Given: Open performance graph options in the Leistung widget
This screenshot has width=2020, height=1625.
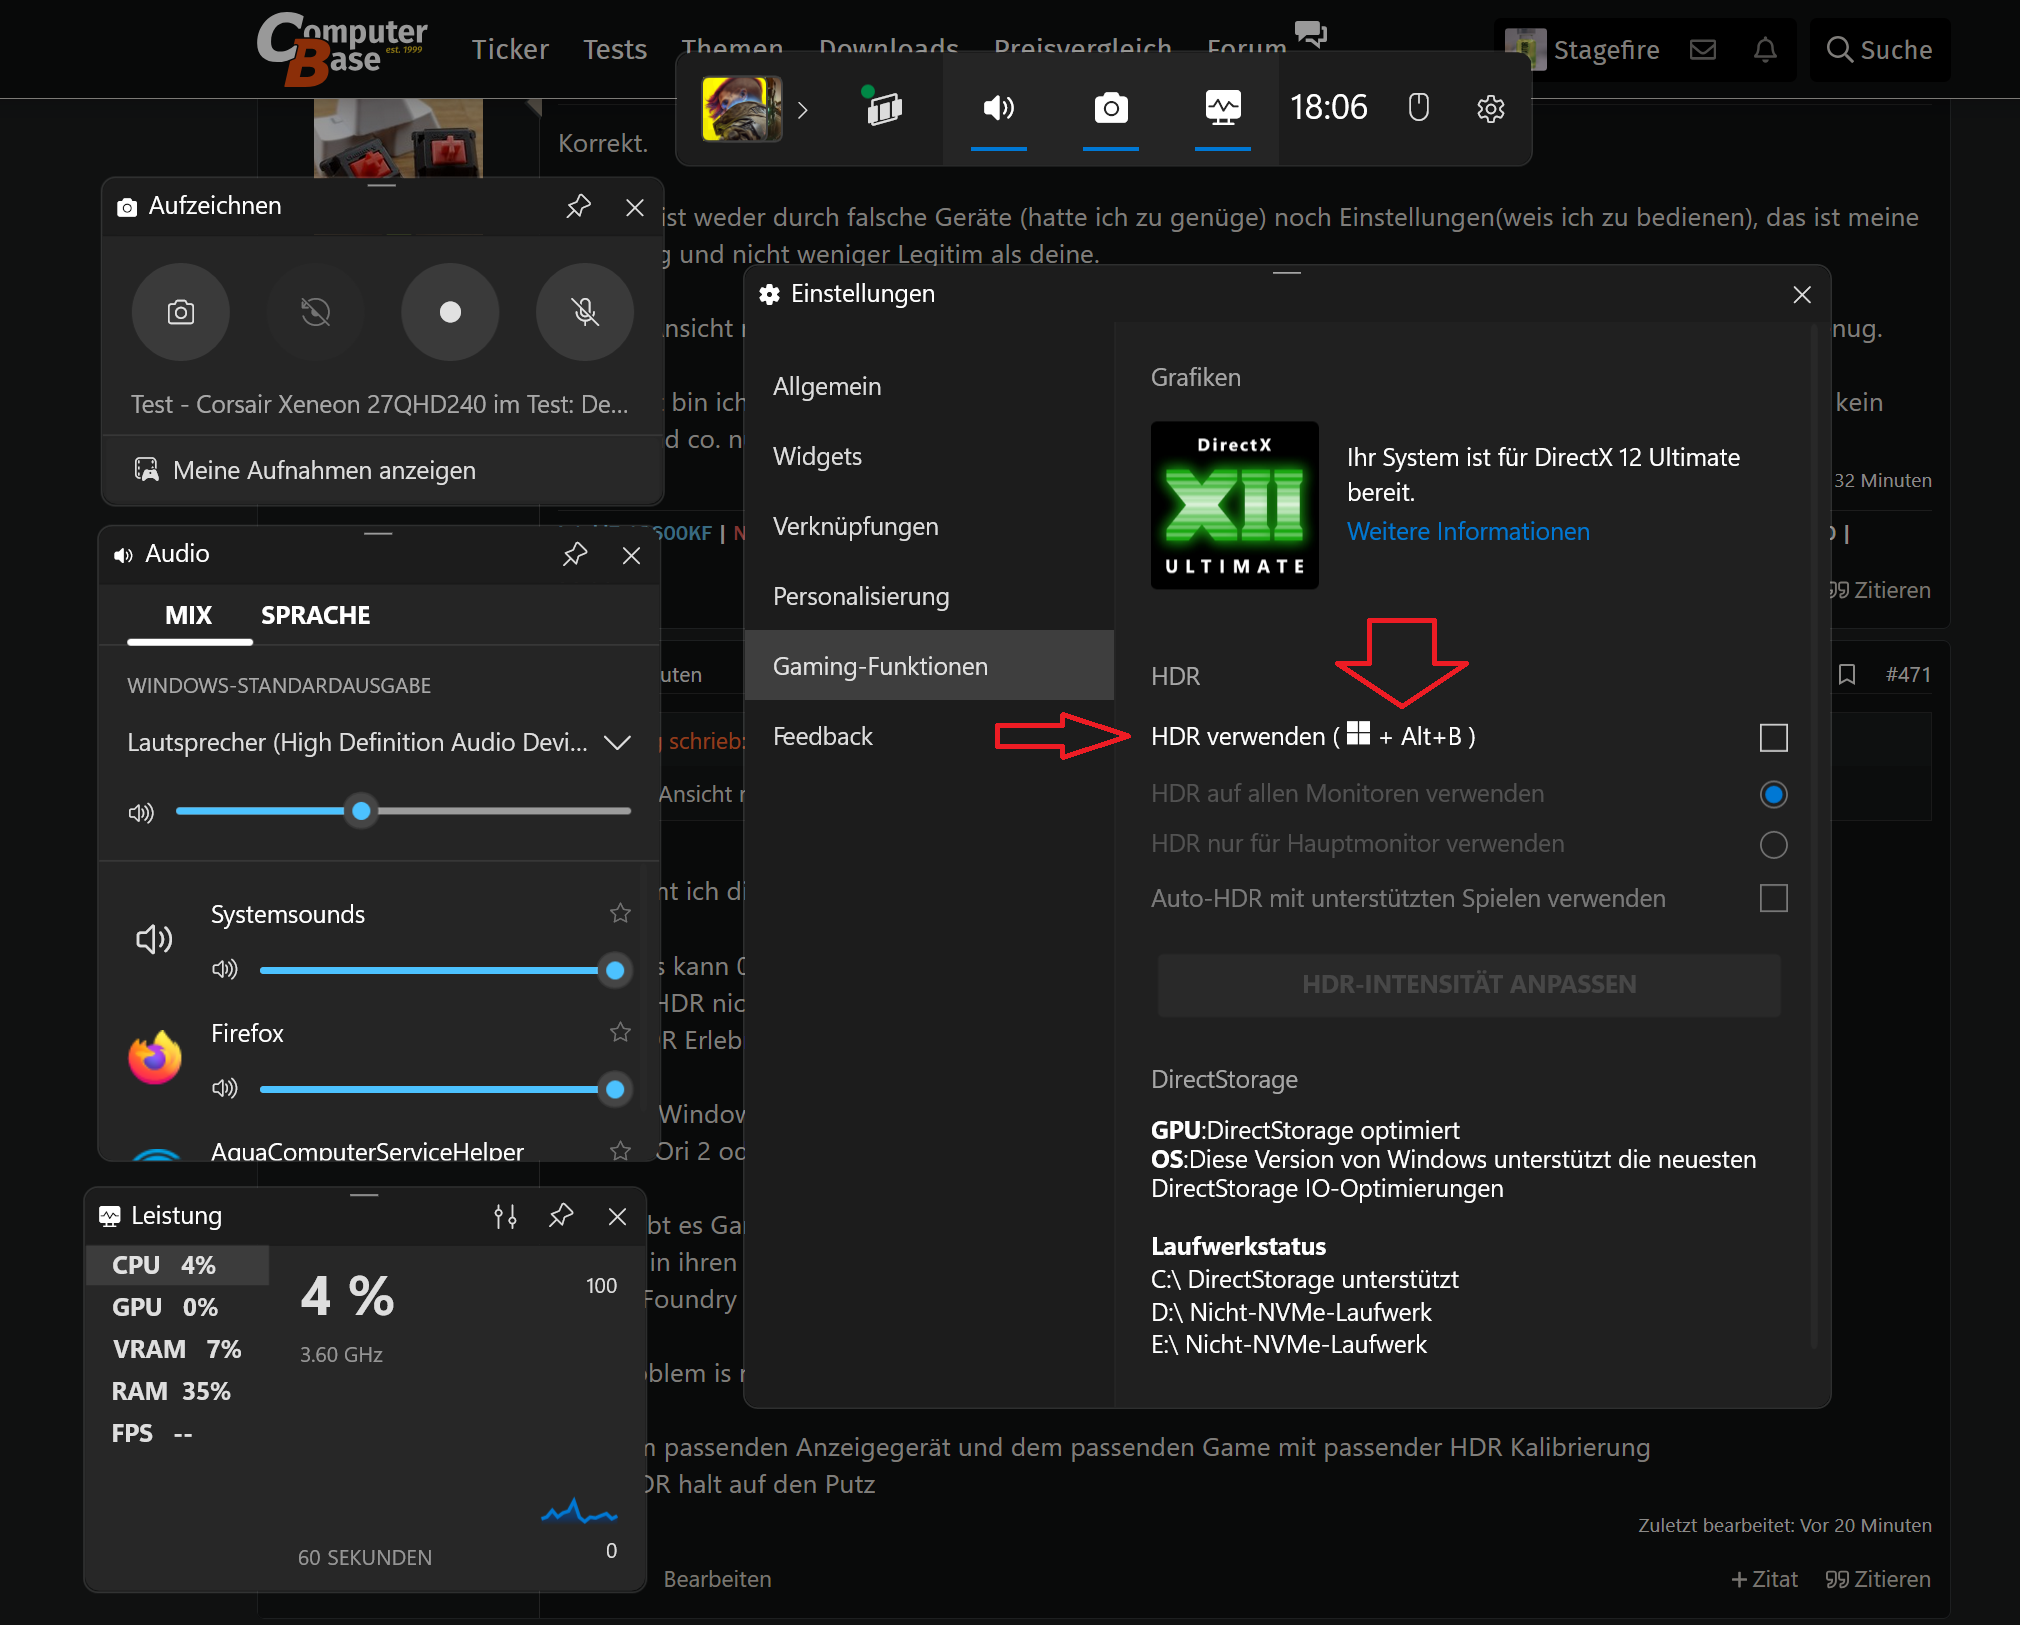Looking at the screenshot, I should (x=505, y=1216).
